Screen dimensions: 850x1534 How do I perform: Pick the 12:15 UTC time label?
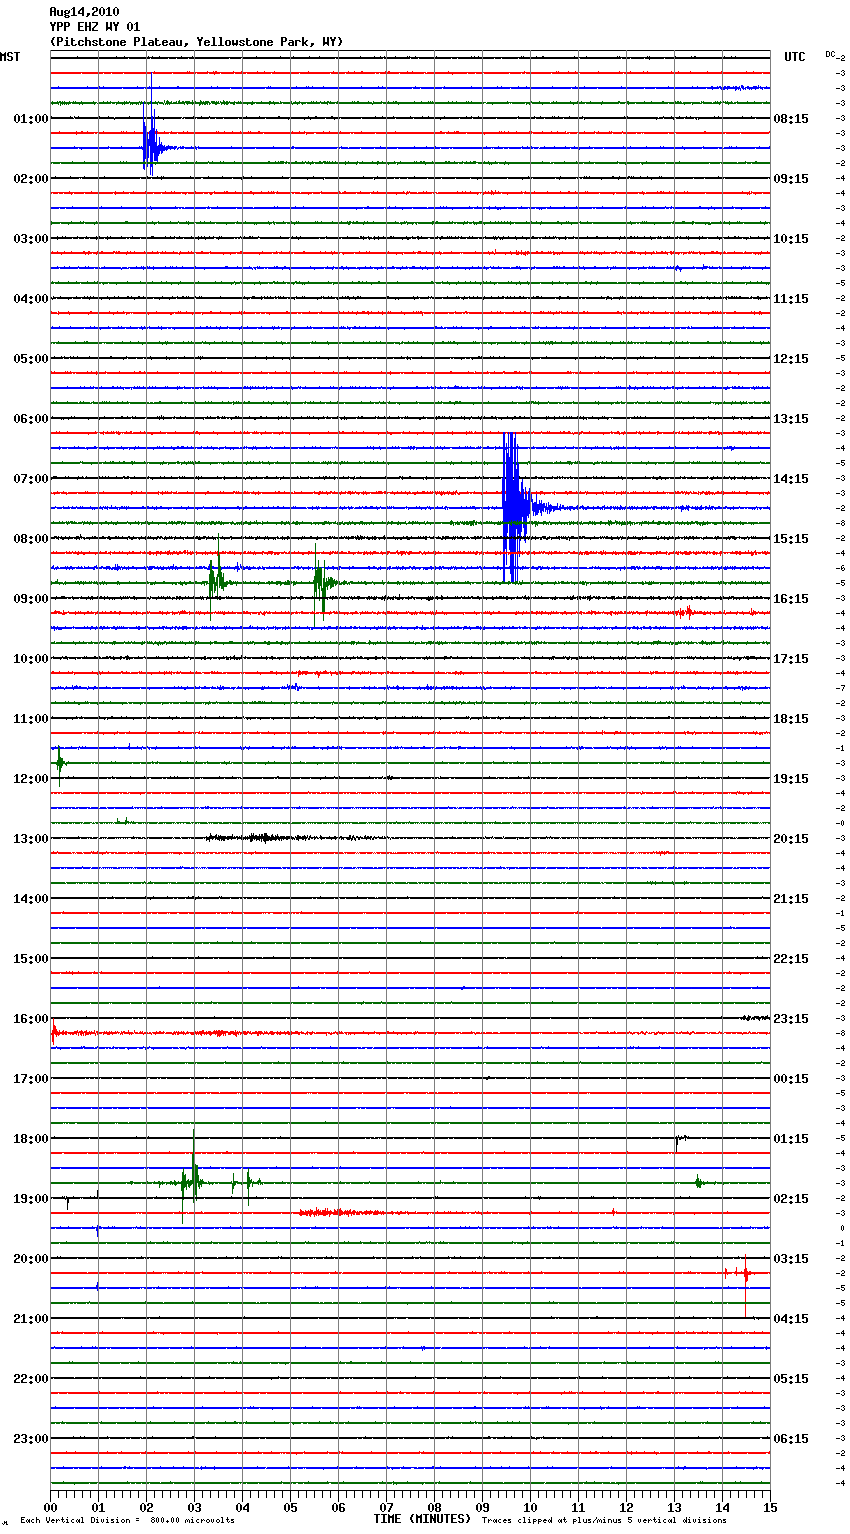point(791,359)
